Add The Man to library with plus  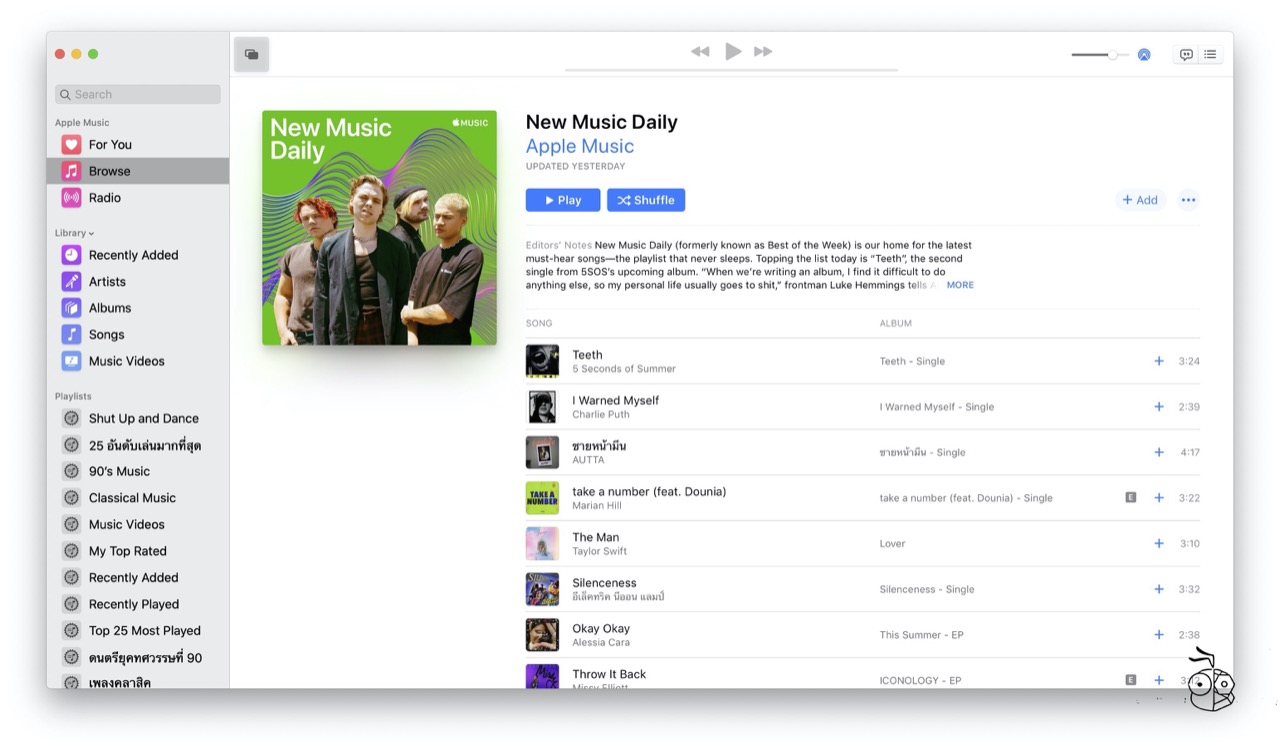[1159, 544]
